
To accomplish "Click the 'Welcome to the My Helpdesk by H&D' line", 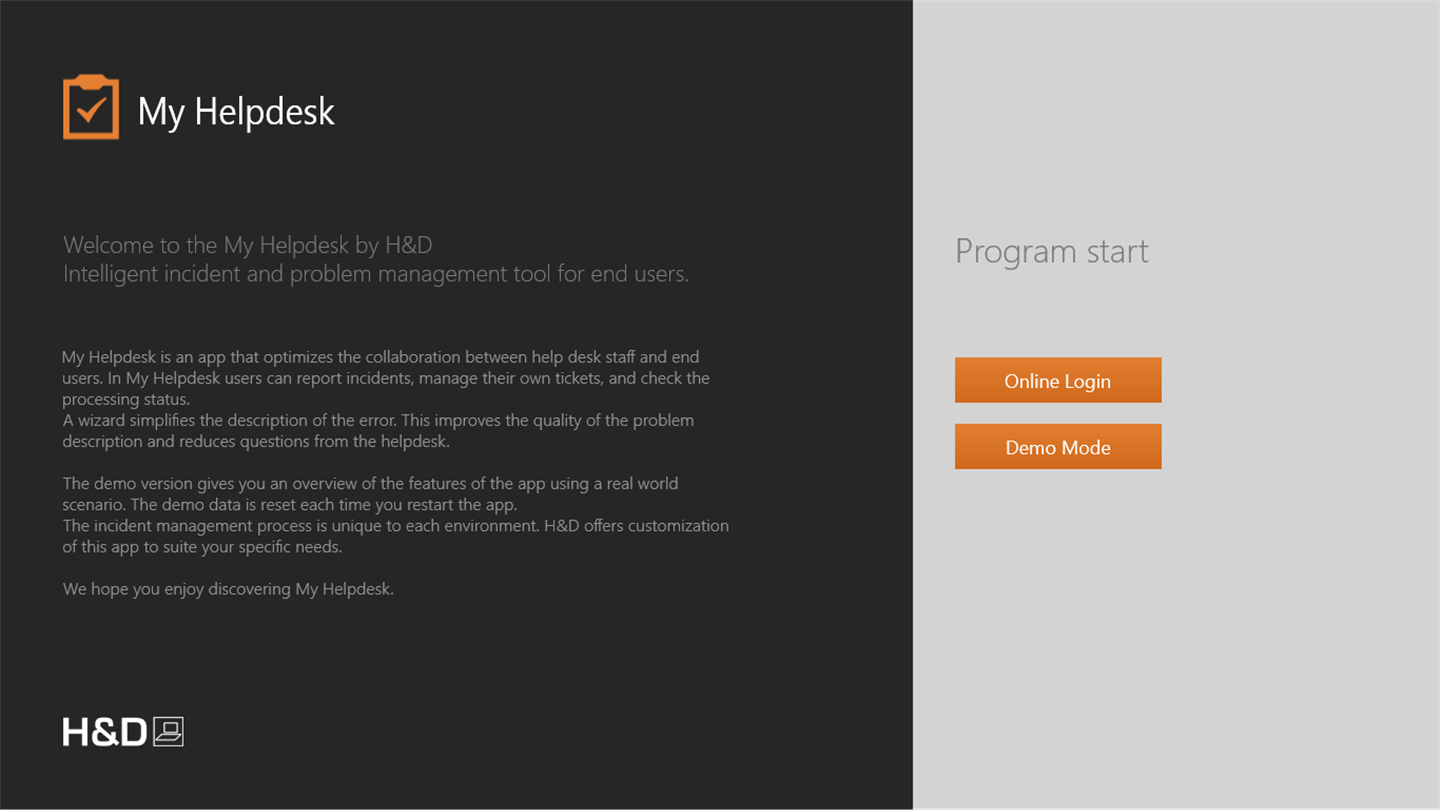I will [x=247, y=245].
